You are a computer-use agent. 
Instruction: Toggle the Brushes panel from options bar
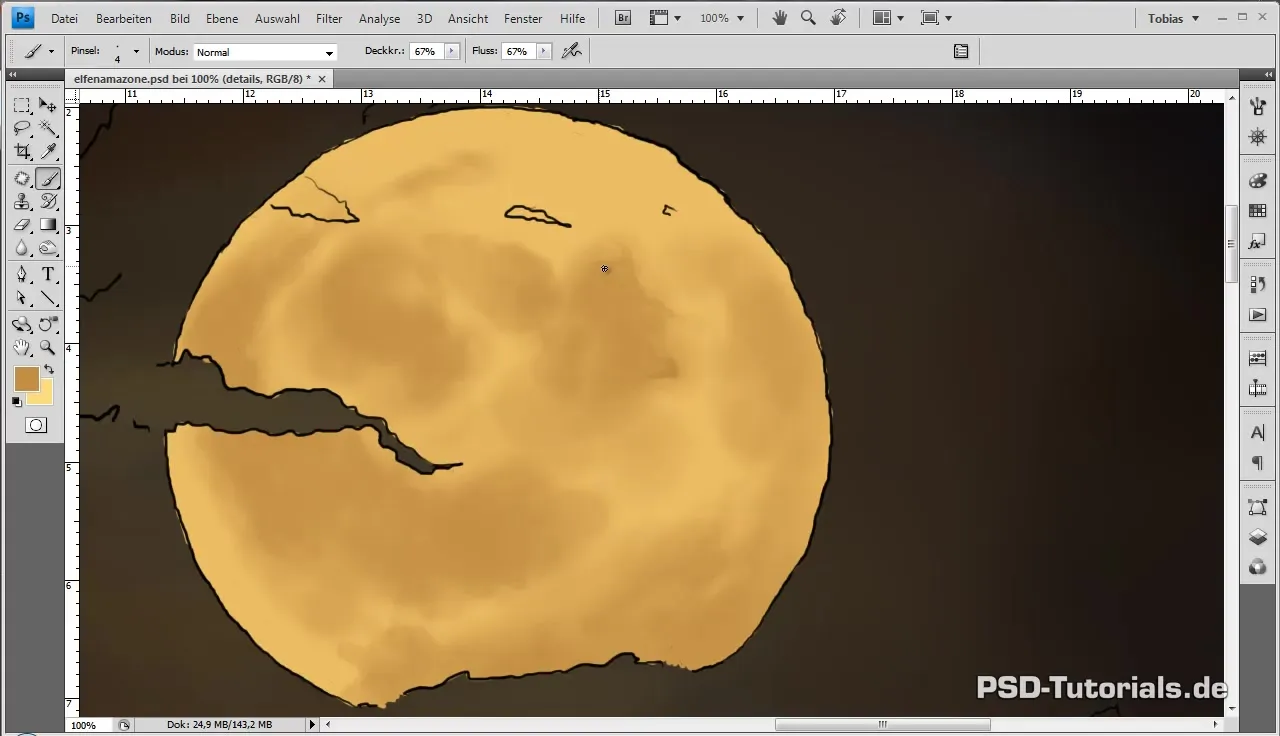point(961,51)
